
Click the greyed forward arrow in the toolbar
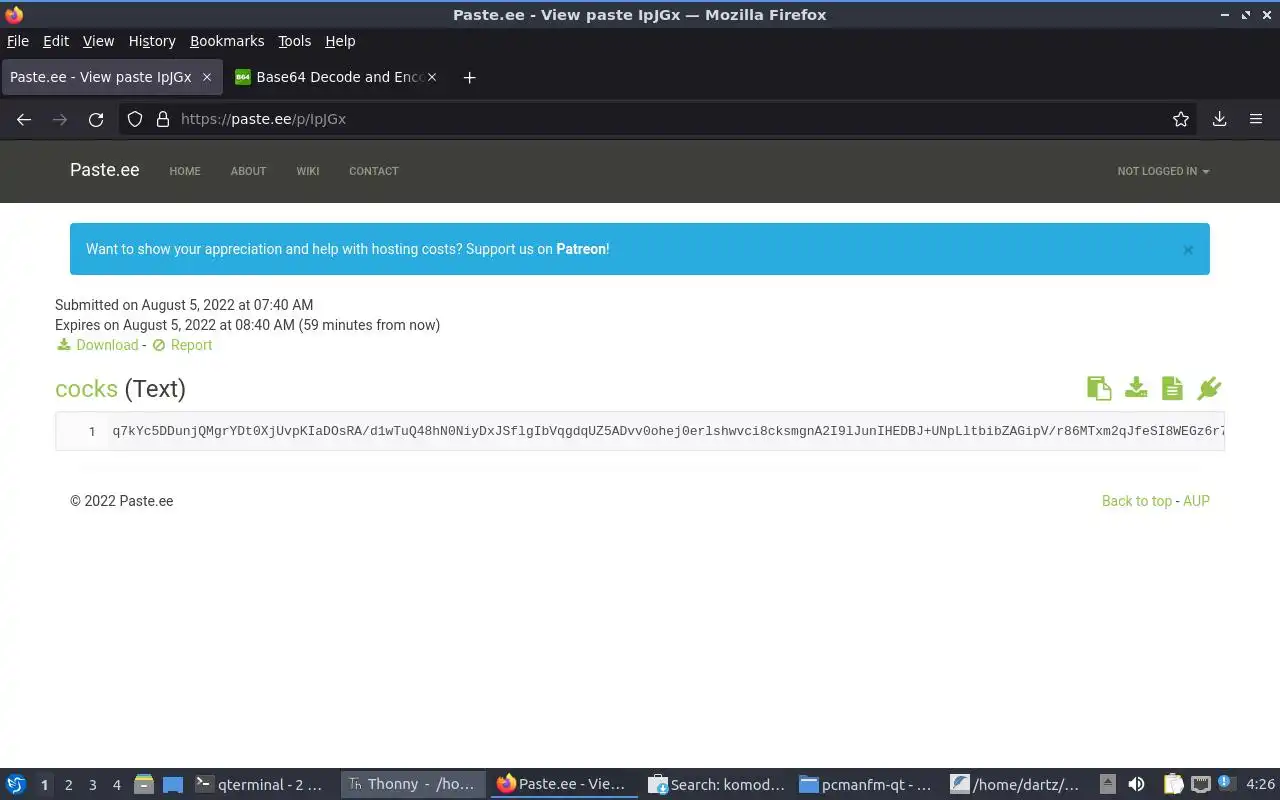click(x=60, y=119)
